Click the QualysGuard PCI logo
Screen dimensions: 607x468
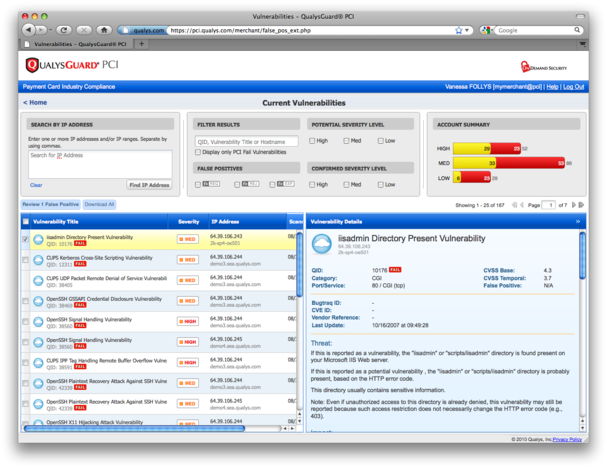click(72, 65)
